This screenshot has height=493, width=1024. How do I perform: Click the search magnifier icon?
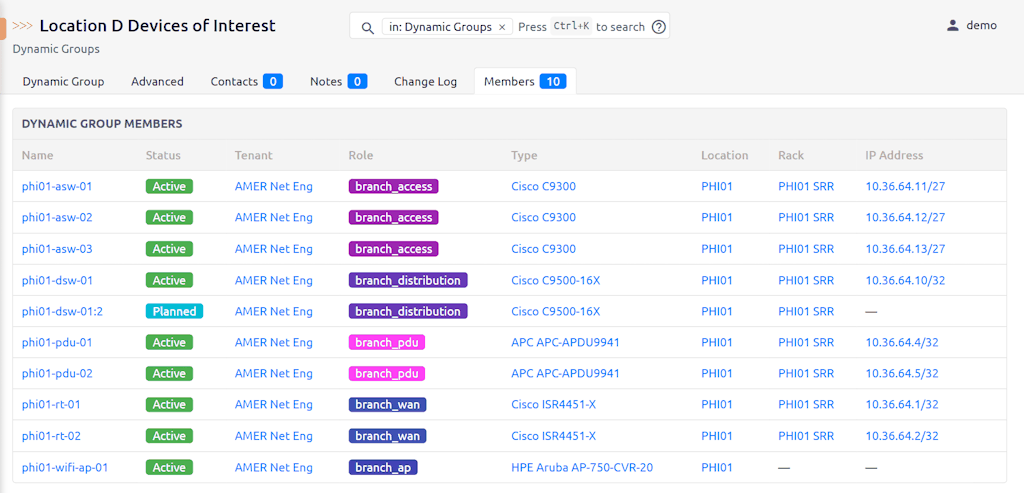367,27
